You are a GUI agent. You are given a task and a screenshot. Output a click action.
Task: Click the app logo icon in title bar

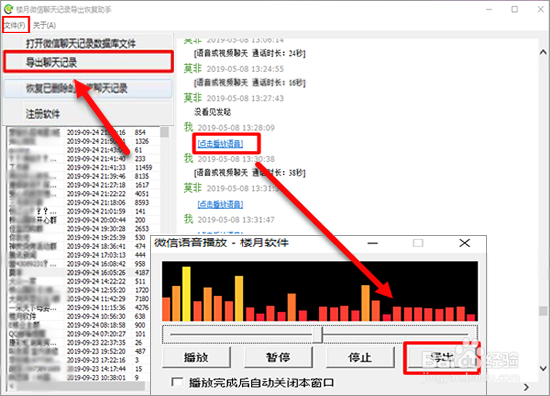point(8,9)
